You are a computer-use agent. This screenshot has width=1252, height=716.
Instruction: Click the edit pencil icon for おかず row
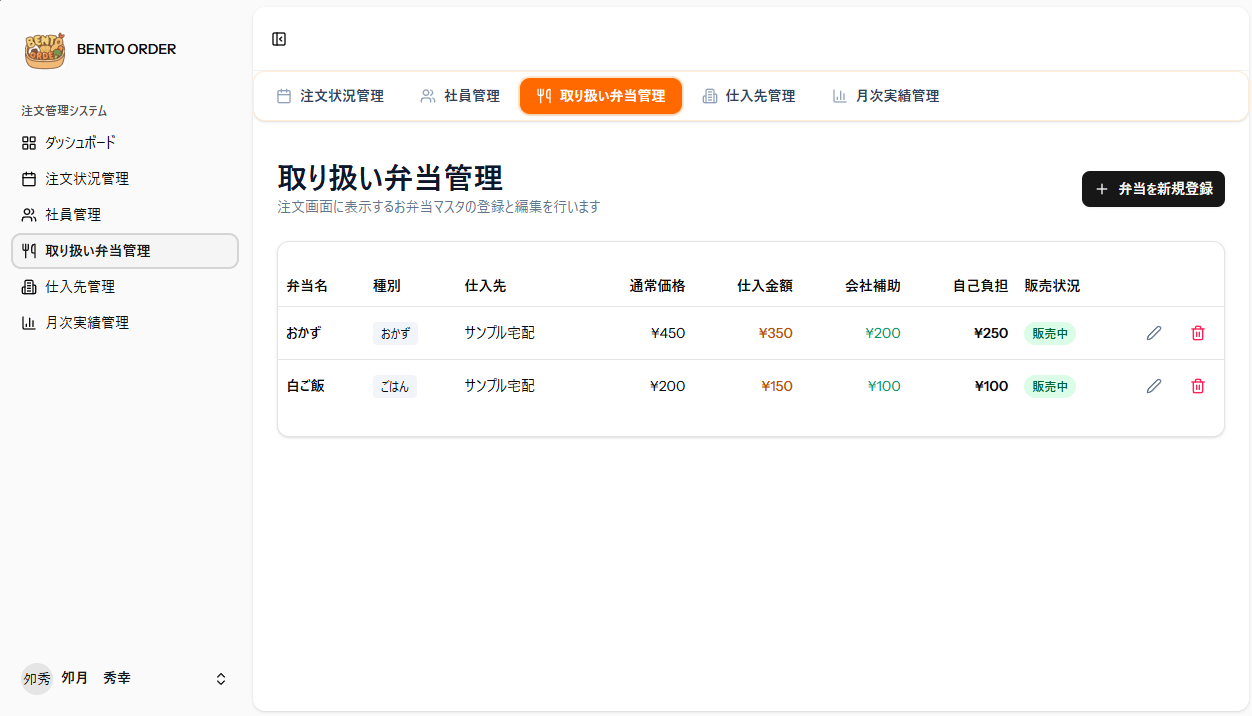1154,333
